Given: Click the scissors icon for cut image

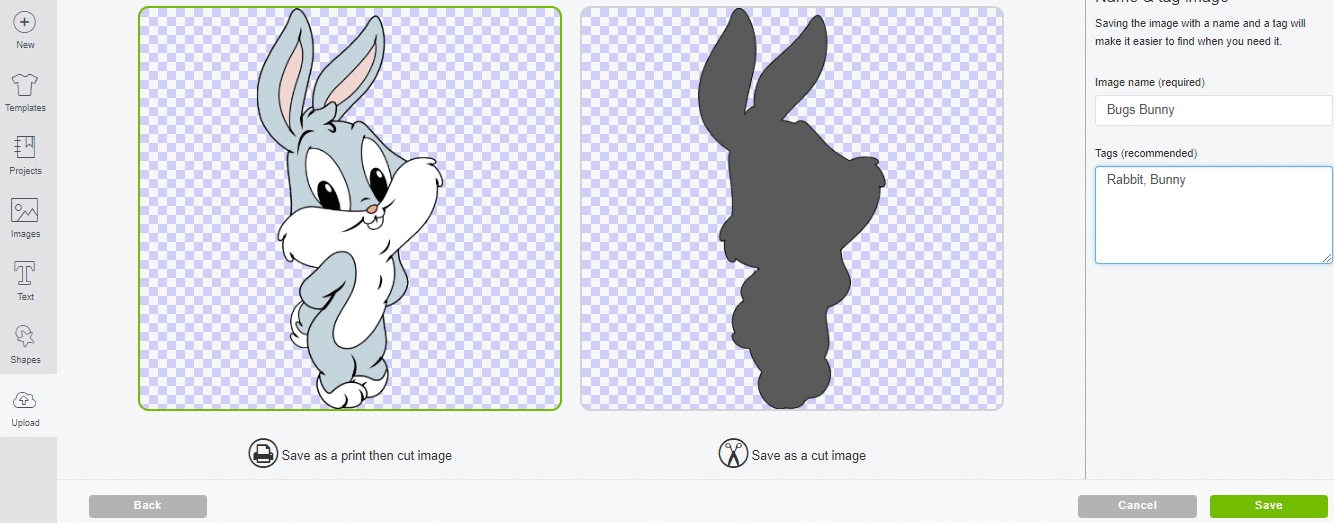Looking at the screenshot, I should [x=733, y=454].
